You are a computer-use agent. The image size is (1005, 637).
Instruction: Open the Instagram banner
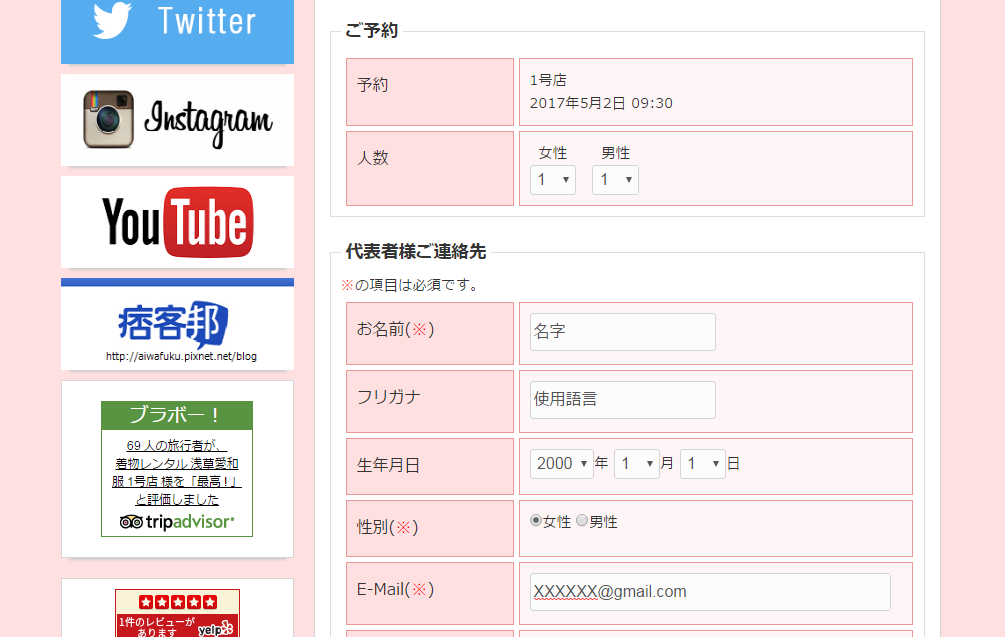177,120
